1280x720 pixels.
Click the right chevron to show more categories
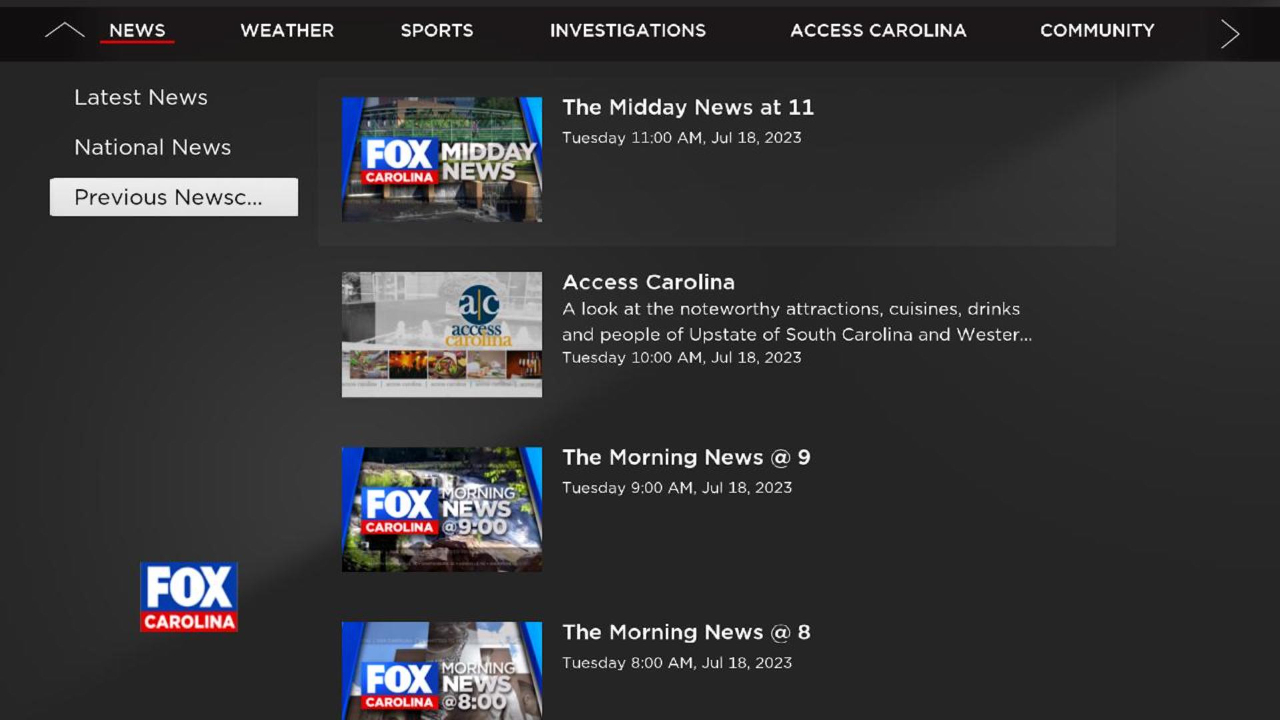pos(1230,34)
